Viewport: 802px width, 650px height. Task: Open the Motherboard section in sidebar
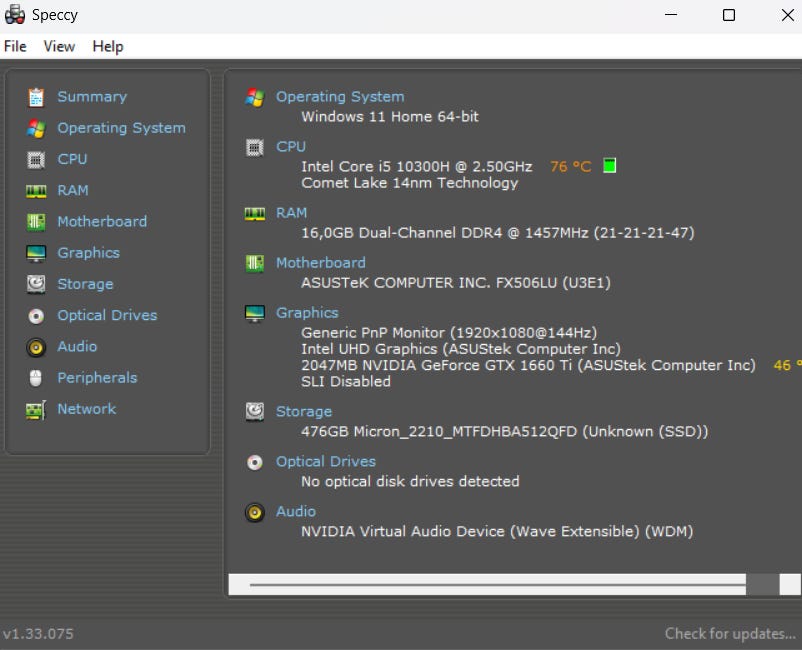[x=102, y=221]
